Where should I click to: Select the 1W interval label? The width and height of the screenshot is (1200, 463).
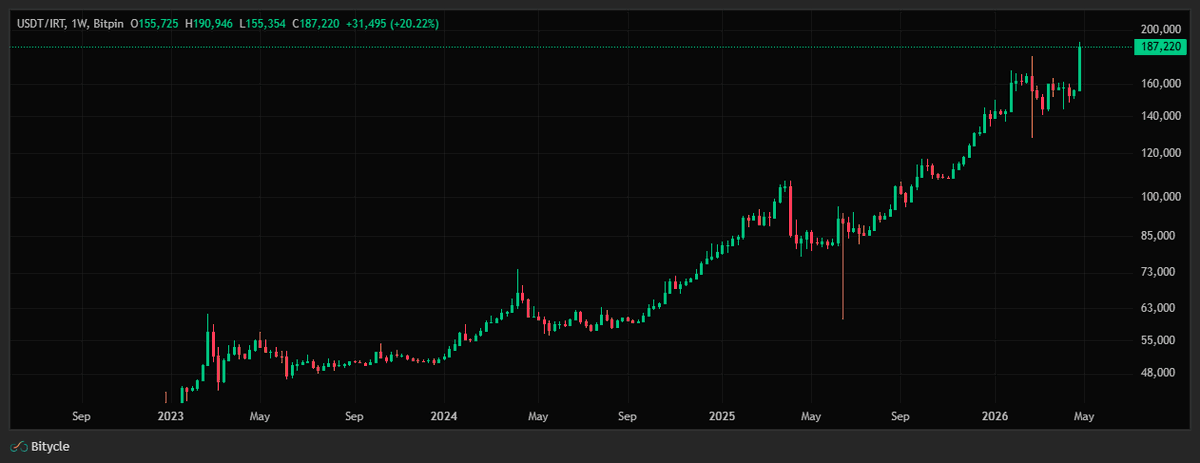tap(78, 22)
